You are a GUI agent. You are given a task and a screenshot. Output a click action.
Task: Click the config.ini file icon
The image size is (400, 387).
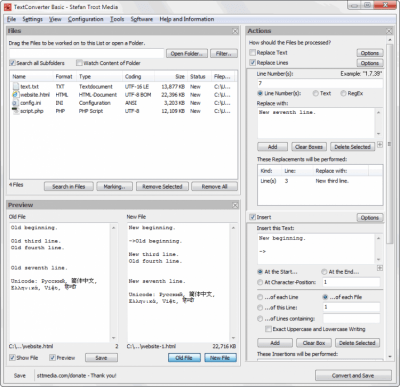(16, 103)
